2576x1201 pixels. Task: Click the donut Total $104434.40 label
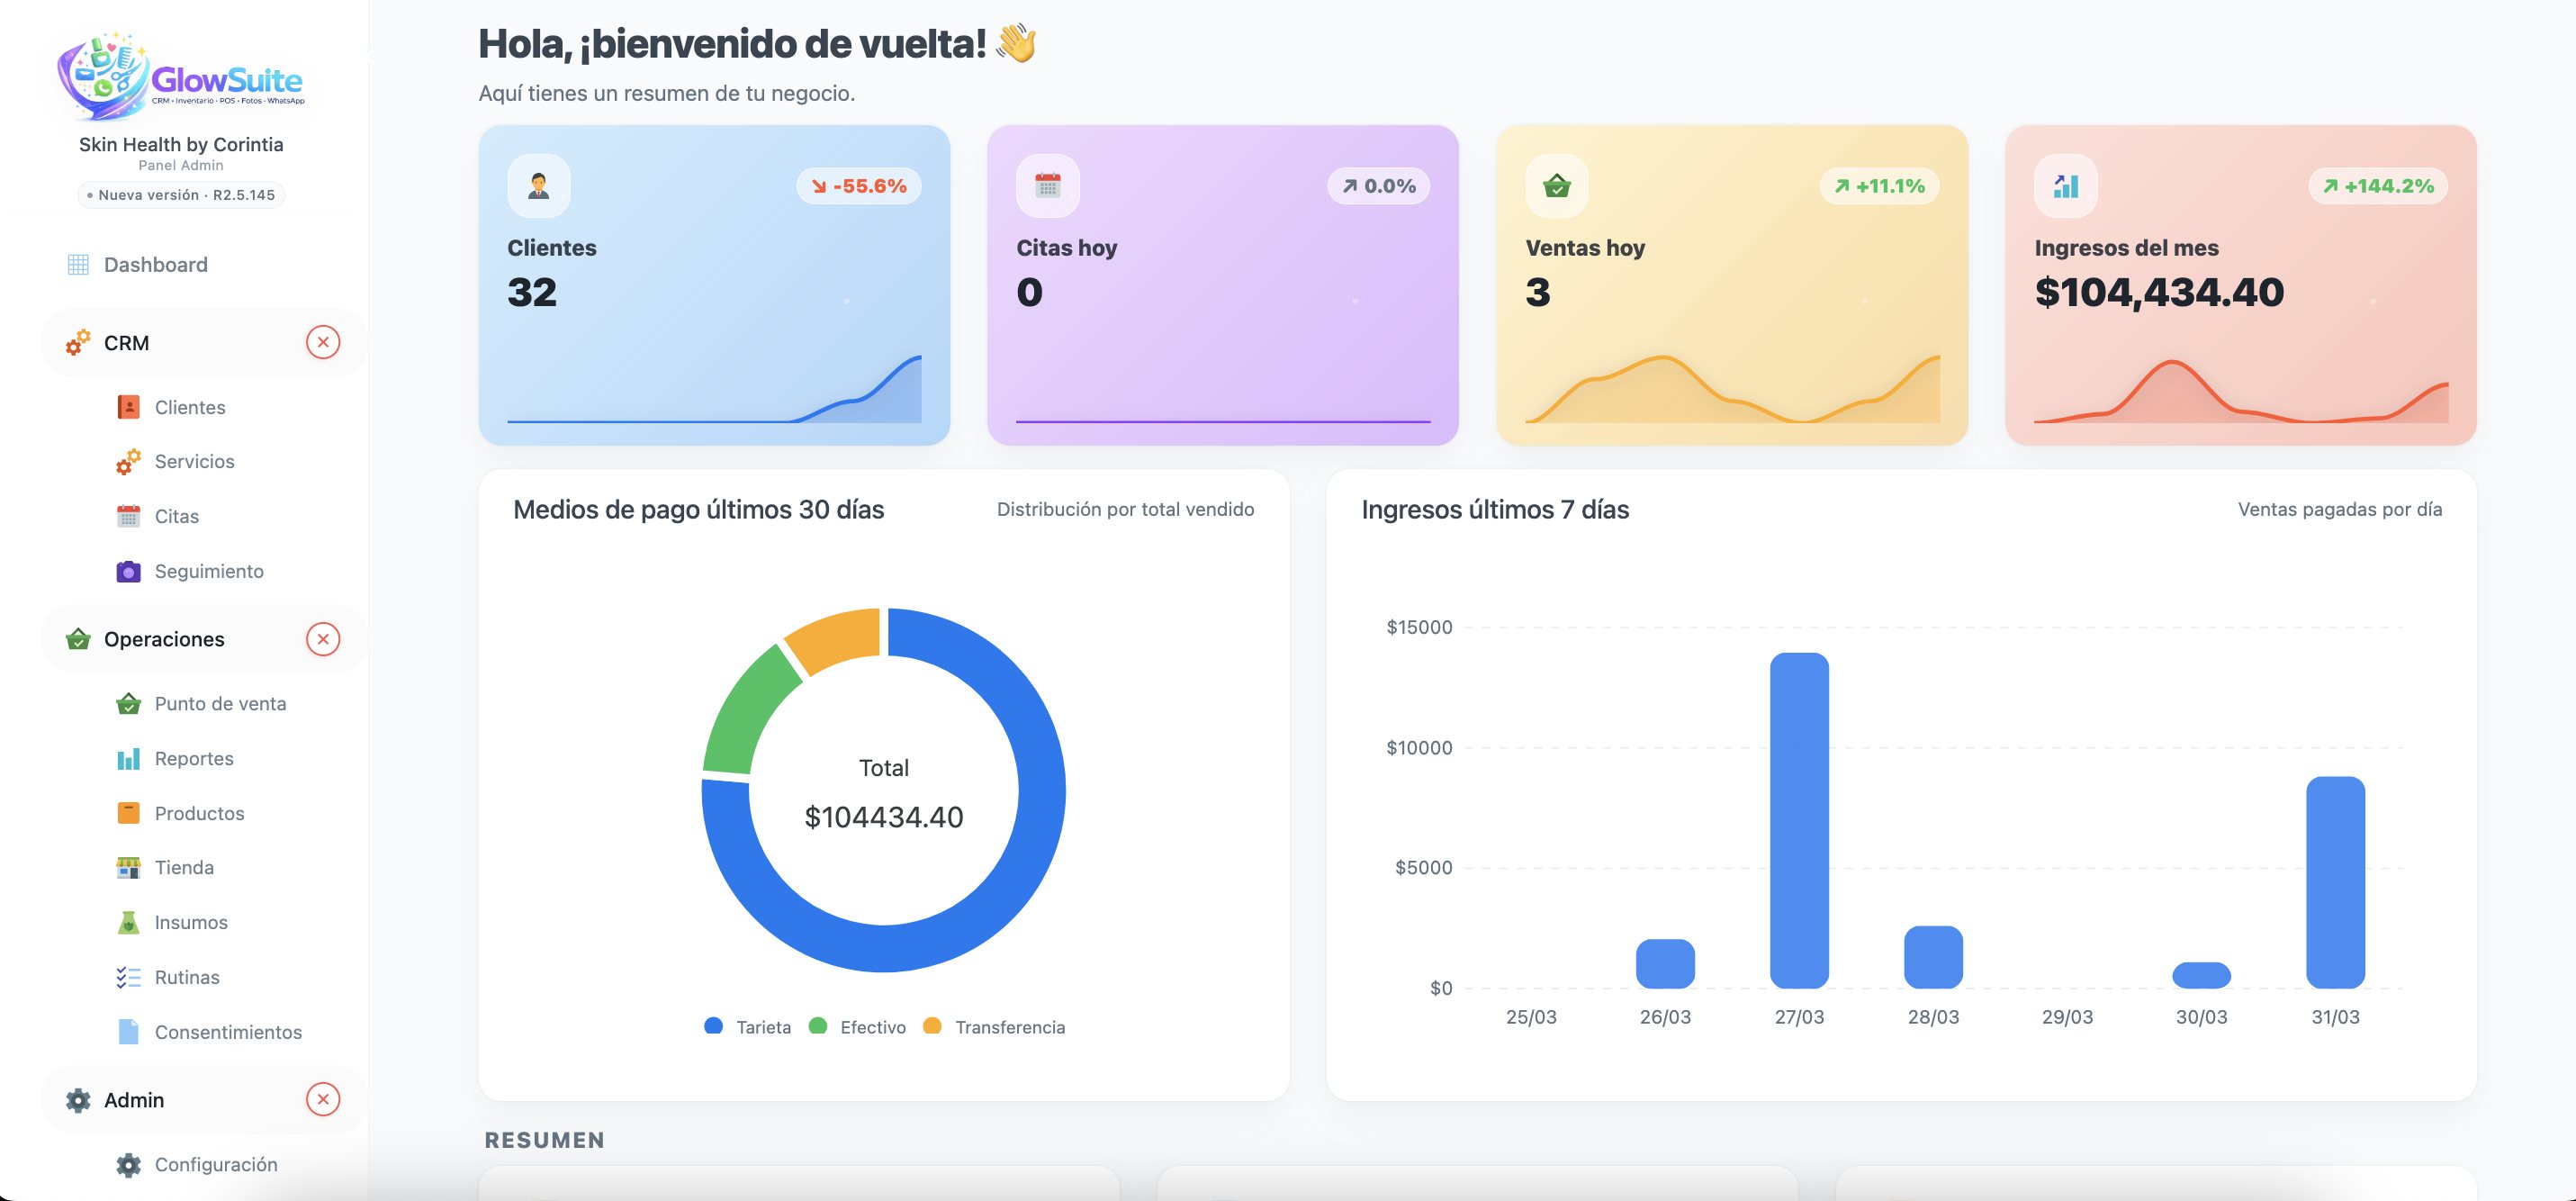tap(884, 793)
